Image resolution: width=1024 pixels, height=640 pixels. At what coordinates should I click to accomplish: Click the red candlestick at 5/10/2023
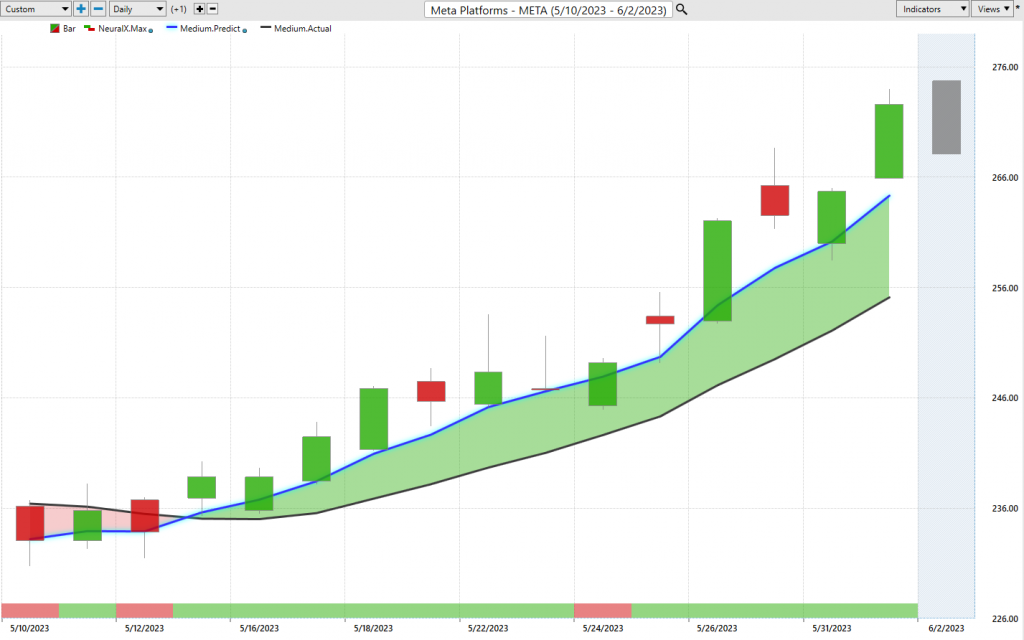[x=29, y=523]
